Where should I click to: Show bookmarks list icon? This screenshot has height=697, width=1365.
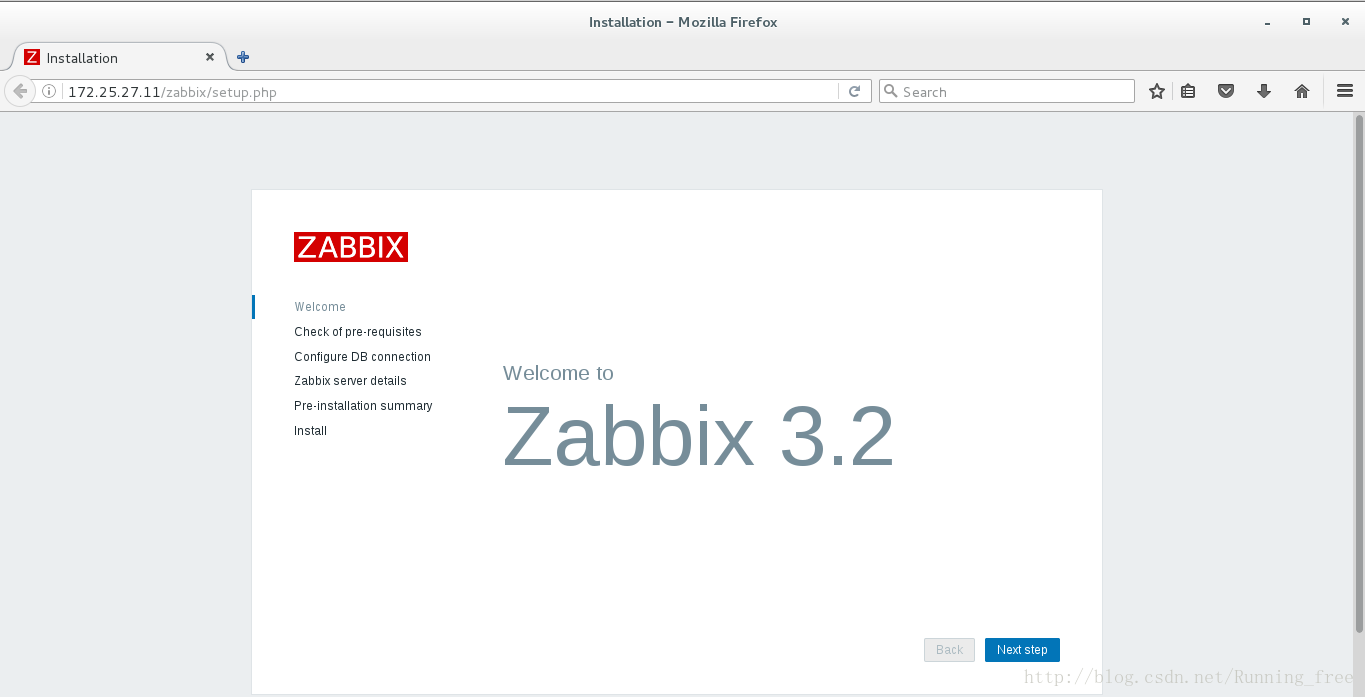click(1188, 91)
